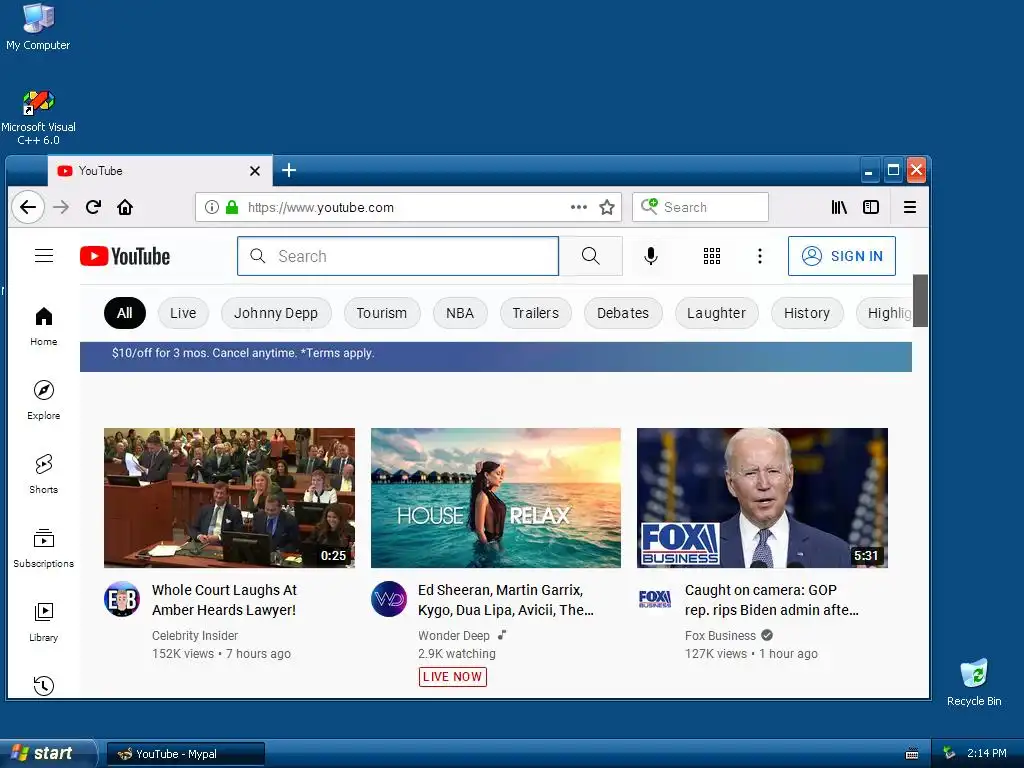Viewport: 1024px width, 768px height.
Task: Open History clock icon in sidebar
Action: coord(44,685)
